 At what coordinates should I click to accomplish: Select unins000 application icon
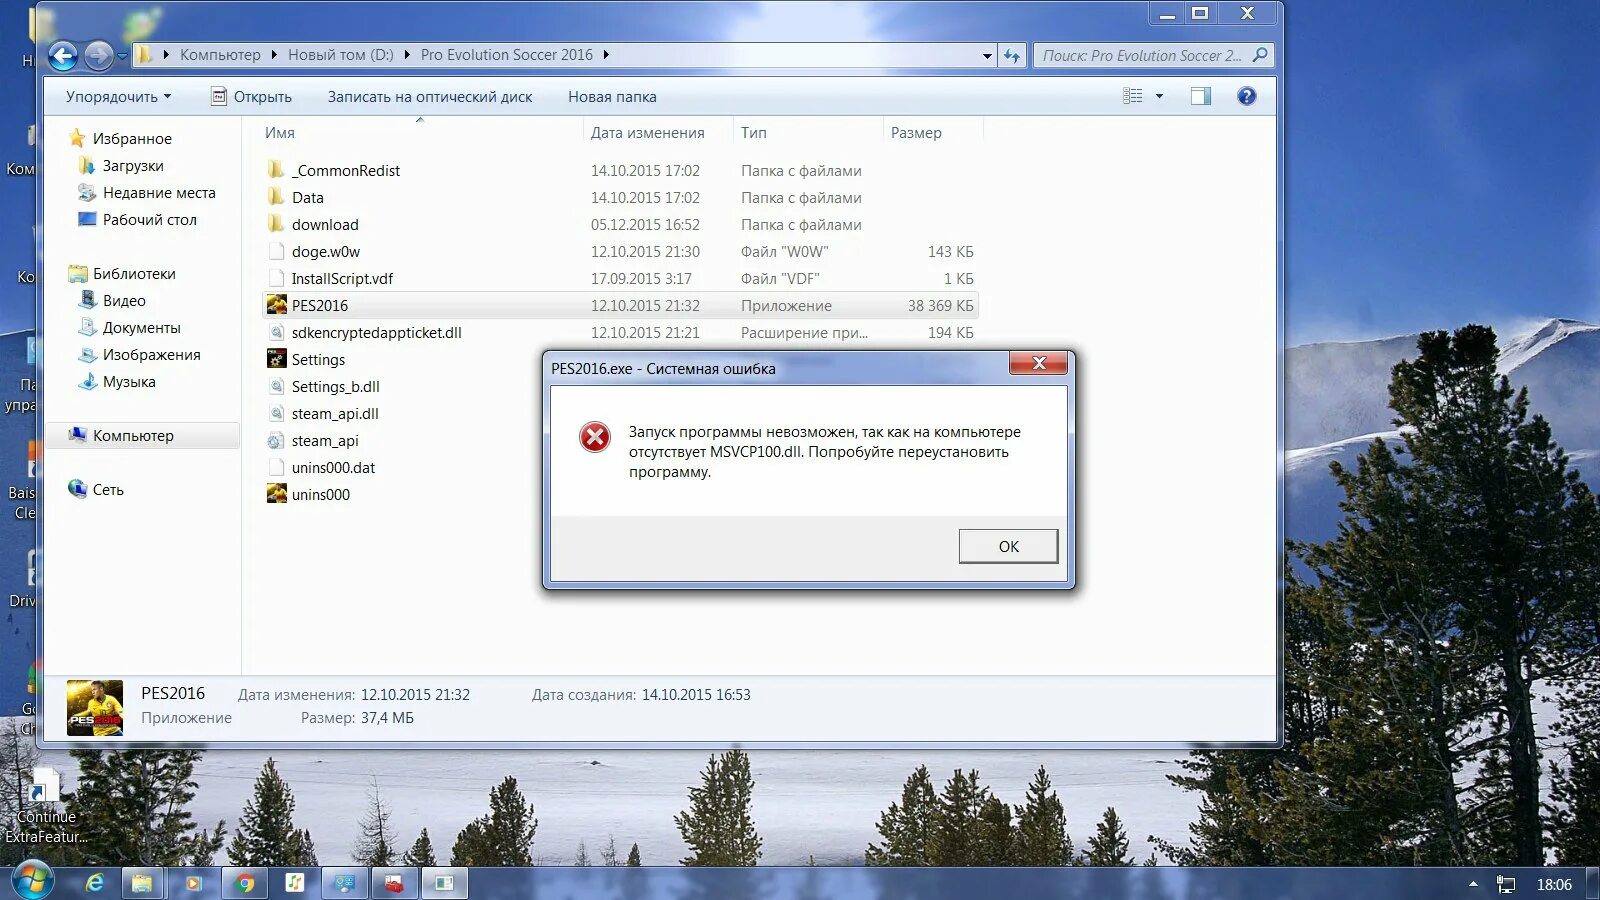pos(277,495)
